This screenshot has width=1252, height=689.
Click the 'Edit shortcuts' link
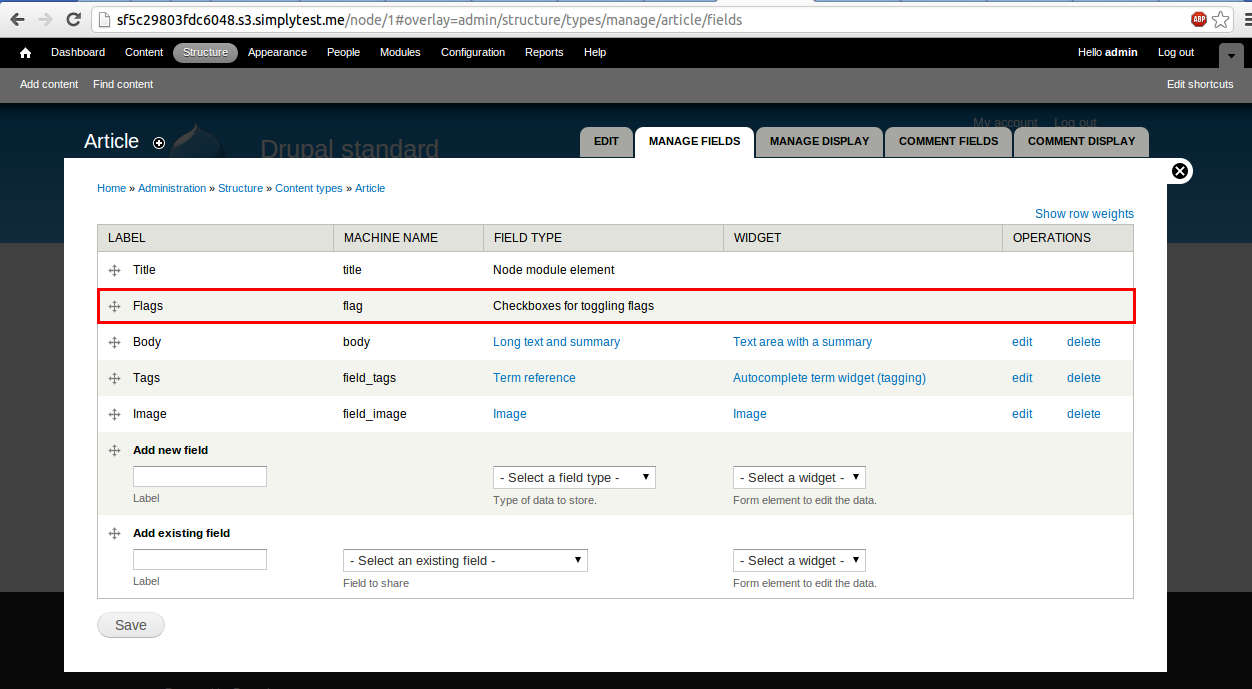[x=1200, y=84]
